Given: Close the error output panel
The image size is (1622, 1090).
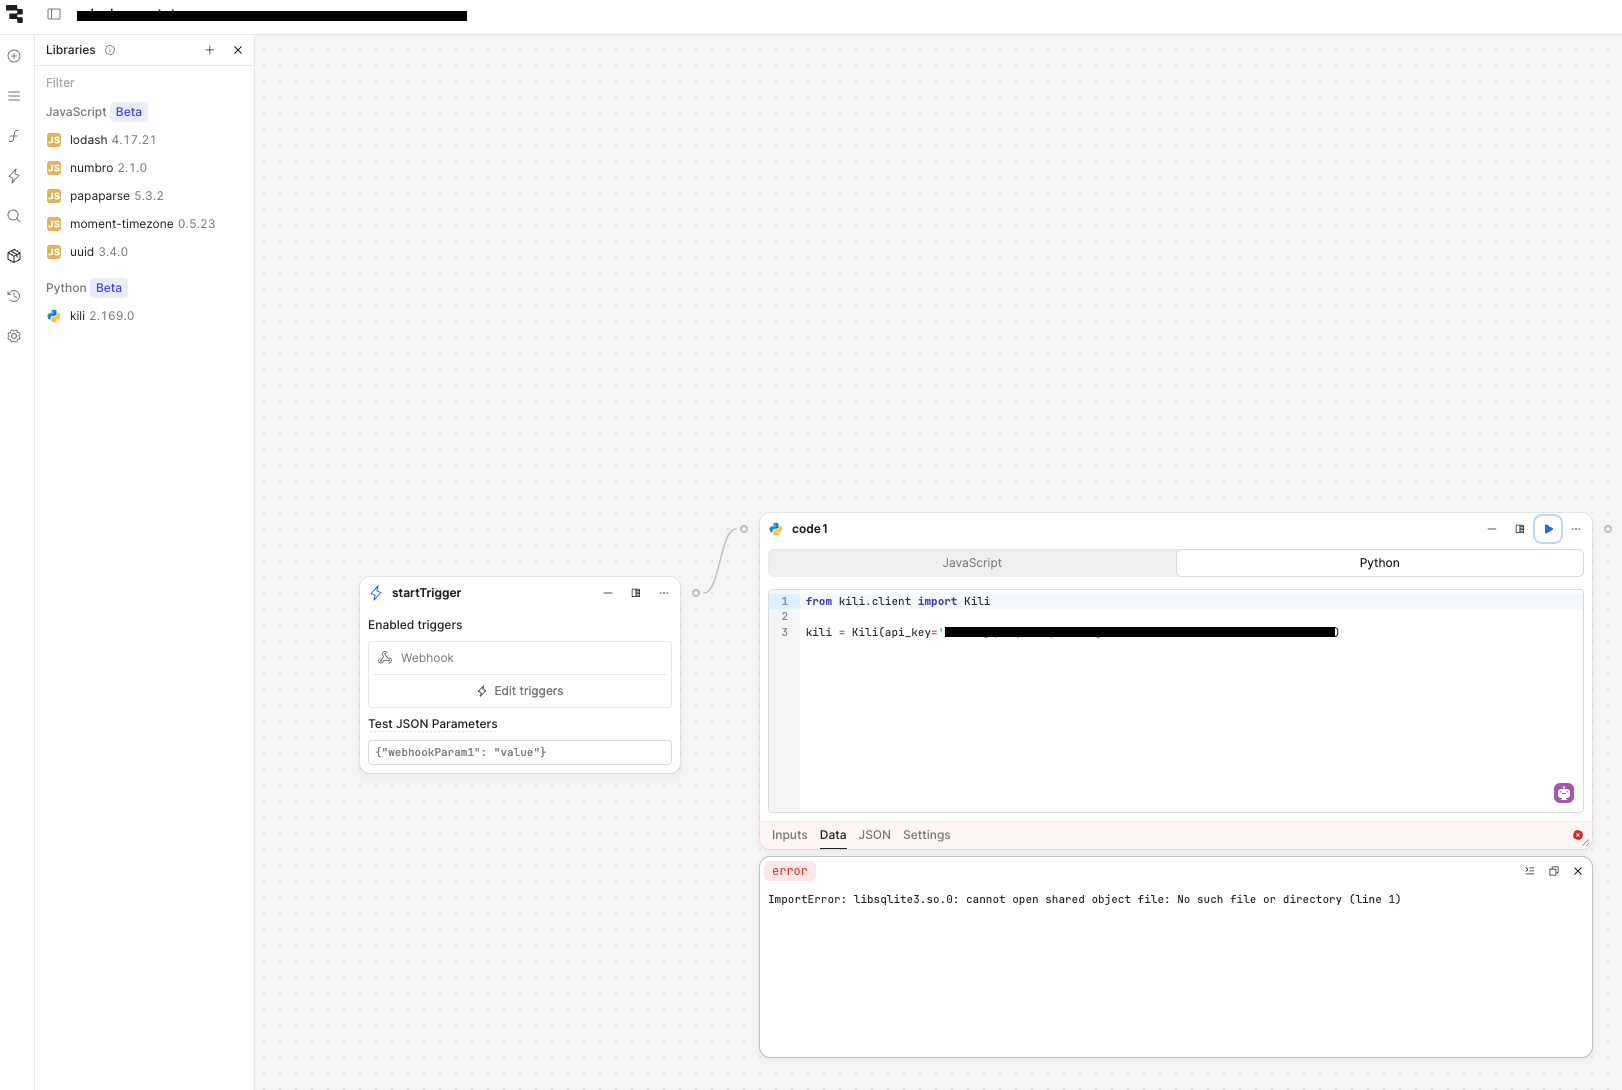Looking at the screenshot, I should (x=1578, y=871).
